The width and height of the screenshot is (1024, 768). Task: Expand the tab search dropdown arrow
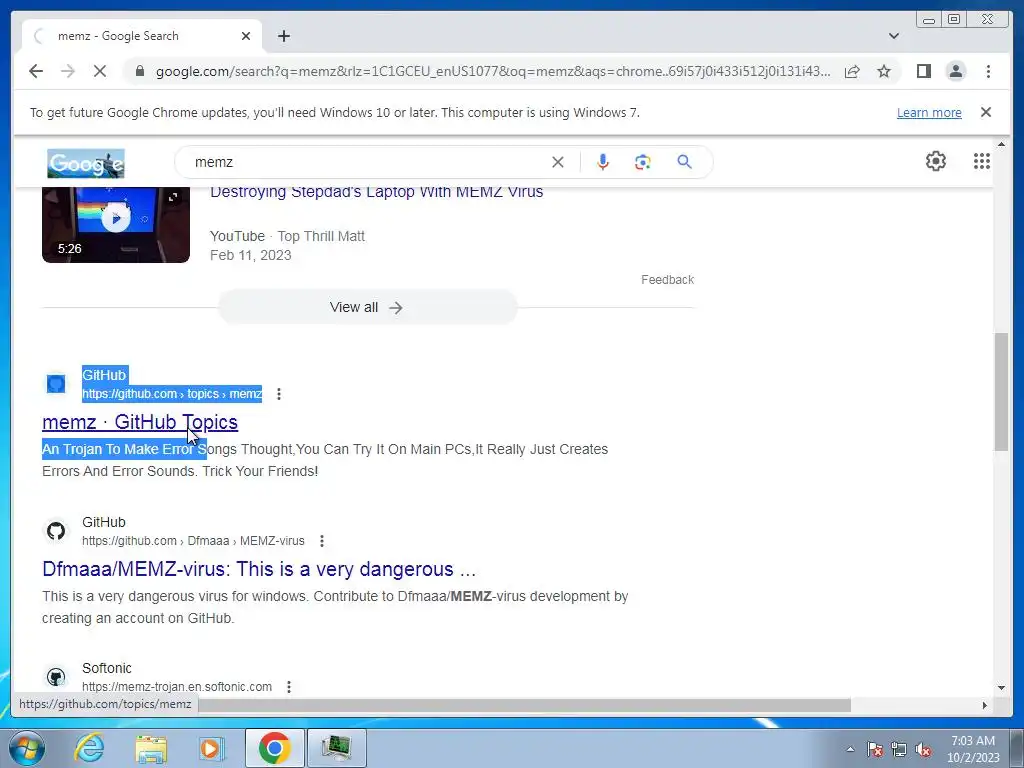(x=894, y=36)
